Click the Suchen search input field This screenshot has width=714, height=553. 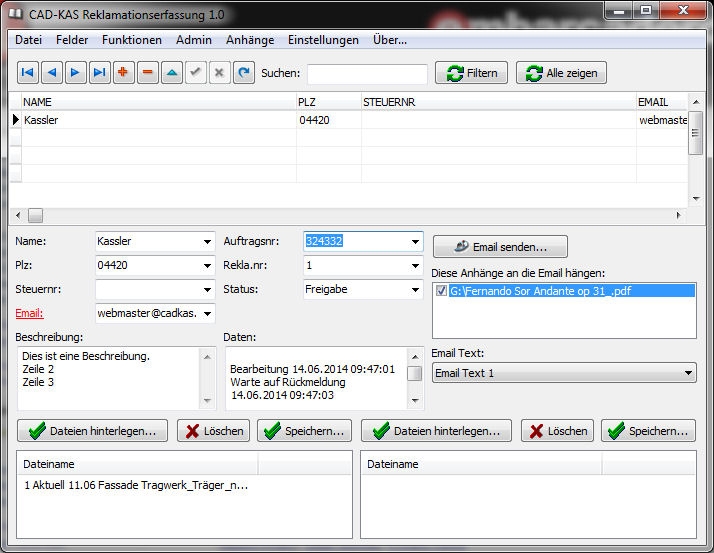point(367,74)
